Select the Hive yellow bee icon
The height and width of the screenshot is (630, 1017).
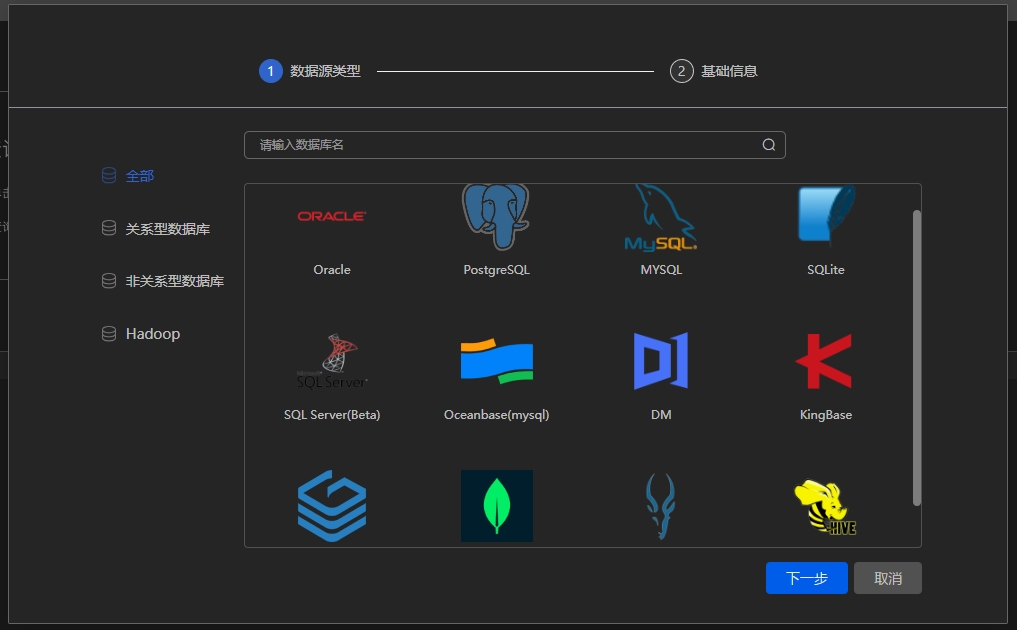(x=826, y=507)
